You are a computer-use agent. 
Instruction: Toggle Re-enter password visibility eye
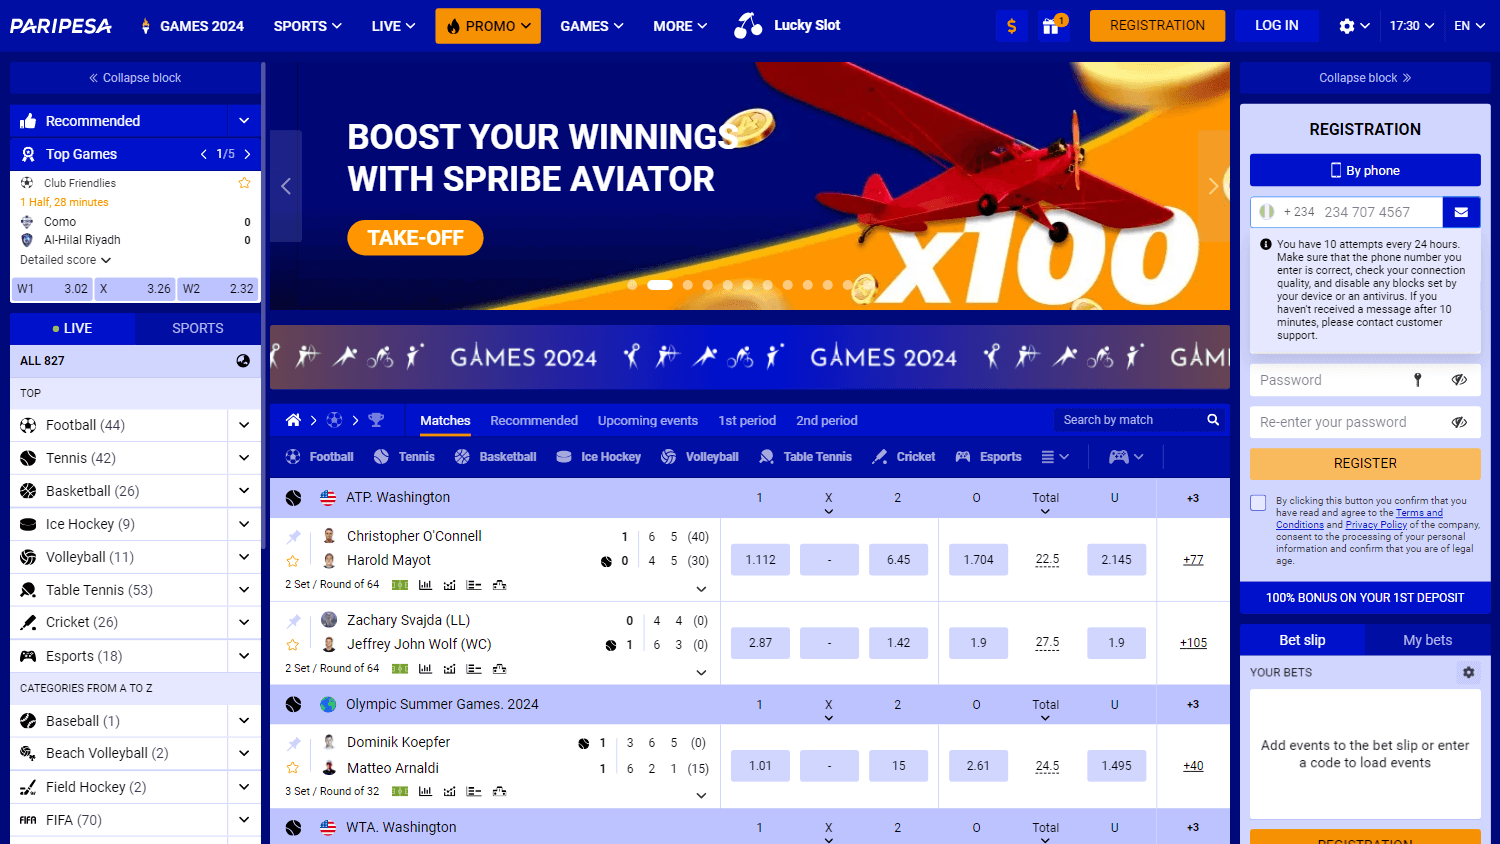[x=1459, y=422]
